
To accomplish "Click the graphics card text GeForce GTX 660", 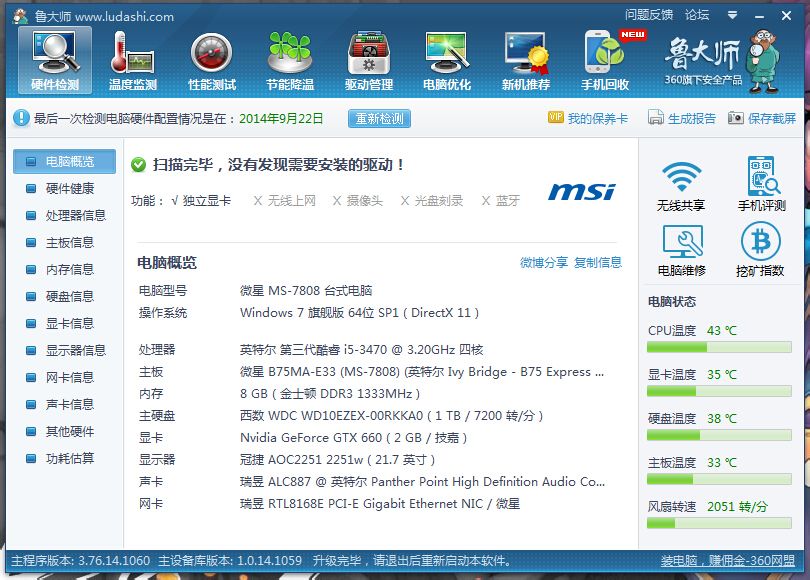I will [x=332, y=437].
